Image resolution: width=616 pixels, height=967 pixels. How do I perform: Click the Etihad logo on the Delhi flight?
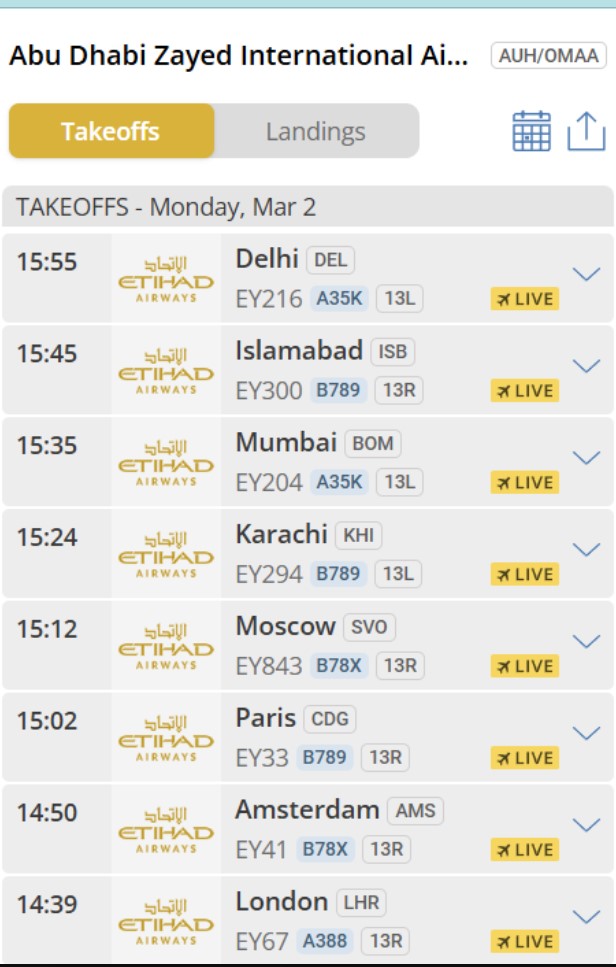pos(166,277)
